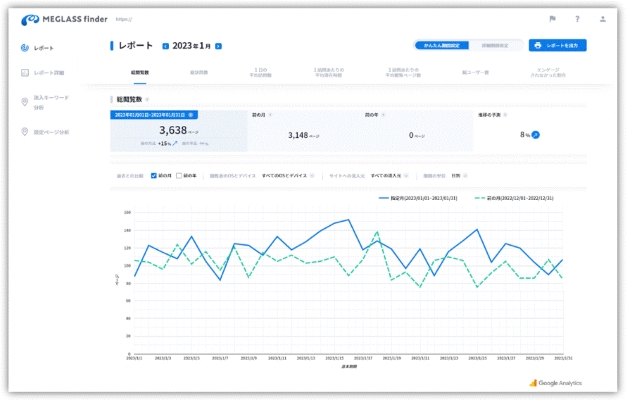
Task: Go to the next month arrow
Action: 218,46
